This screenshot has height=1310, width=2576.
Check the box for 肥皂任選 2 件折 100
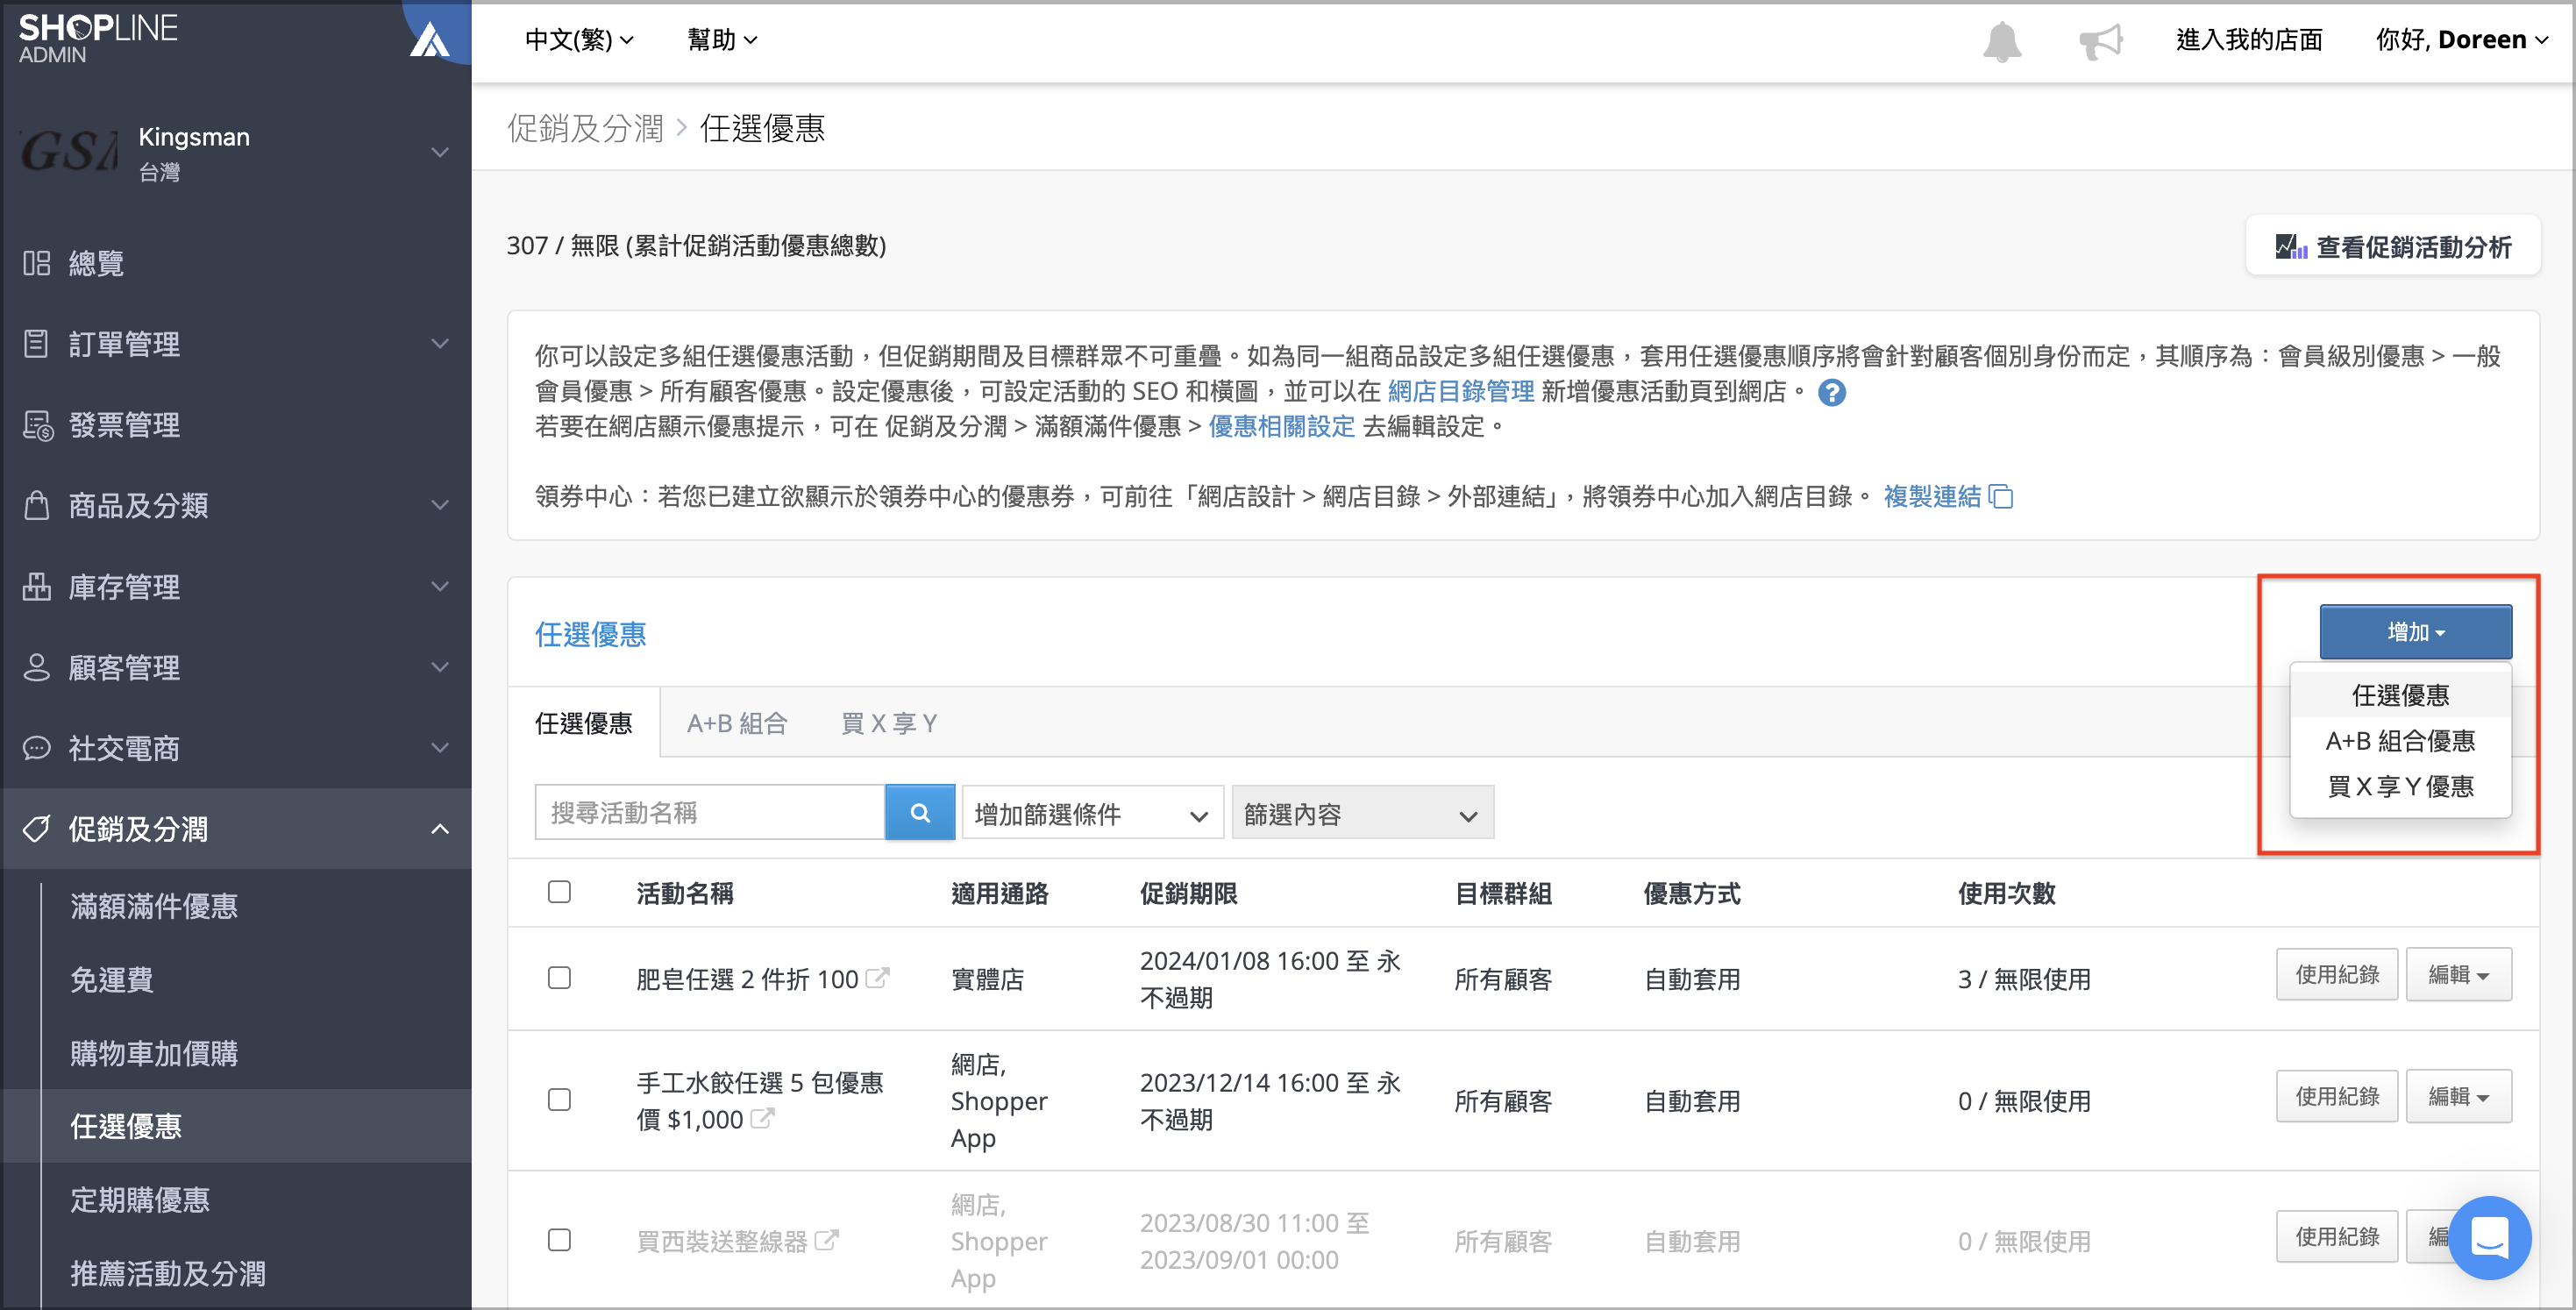point(560,978)
